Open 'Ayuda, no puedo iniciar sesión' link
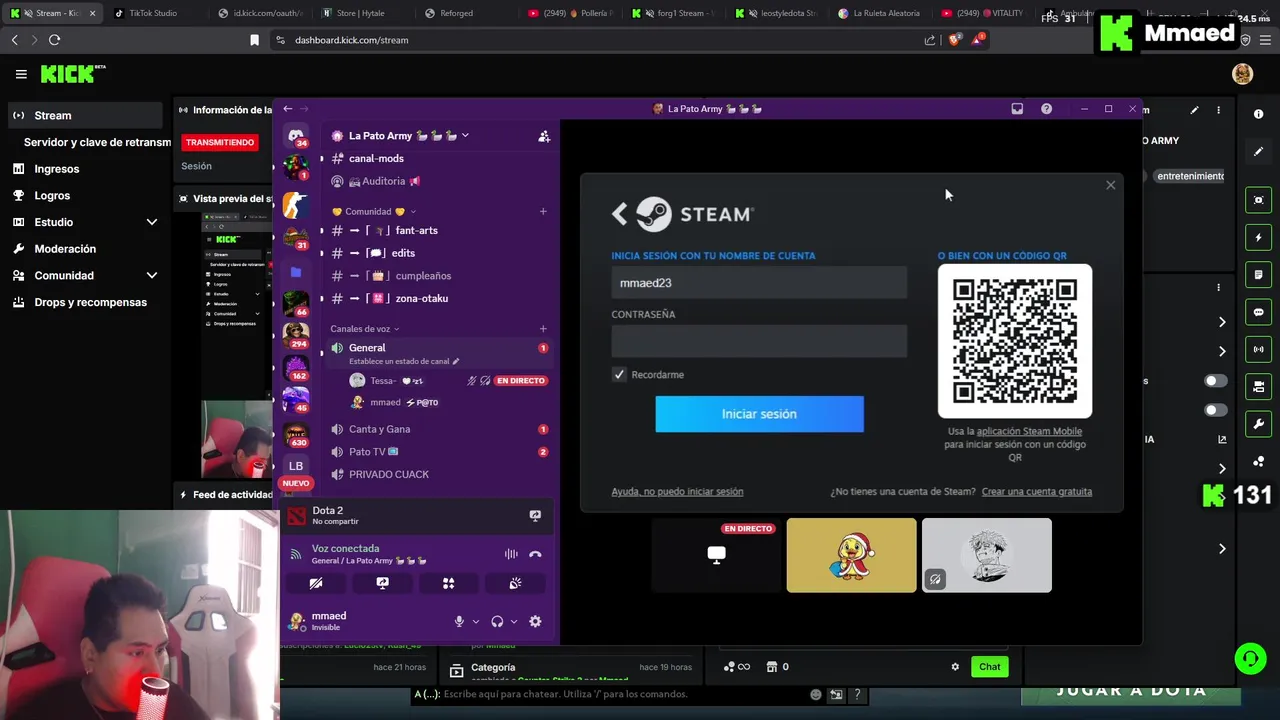This screenshot has height=720, width=1280. pos(677,491)
